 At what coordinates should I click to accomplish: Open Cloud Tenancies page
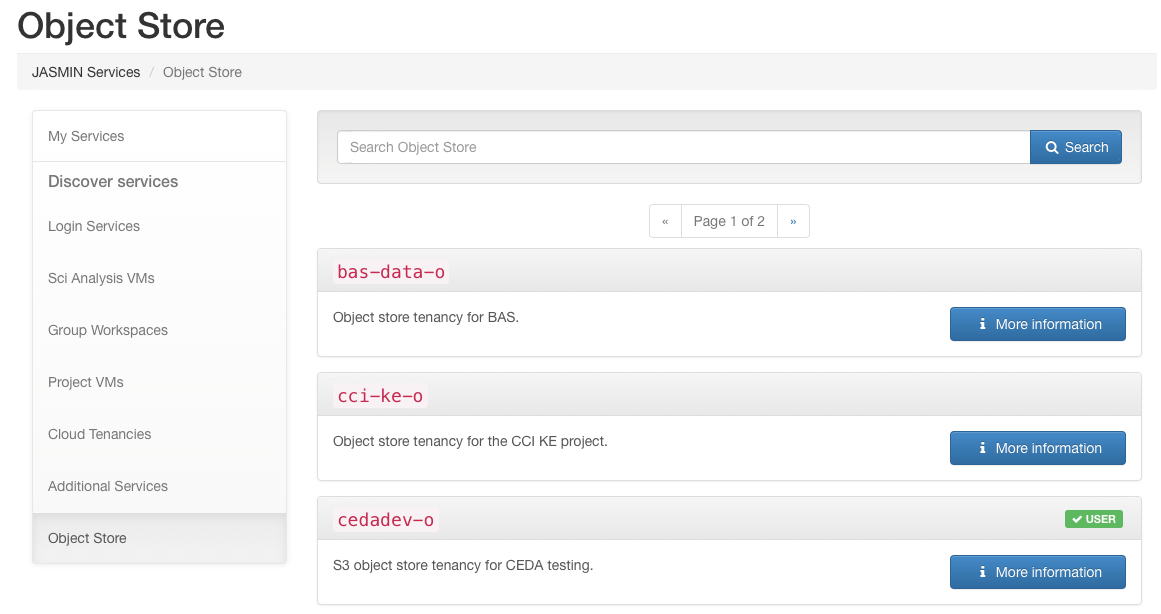(100, 434)
